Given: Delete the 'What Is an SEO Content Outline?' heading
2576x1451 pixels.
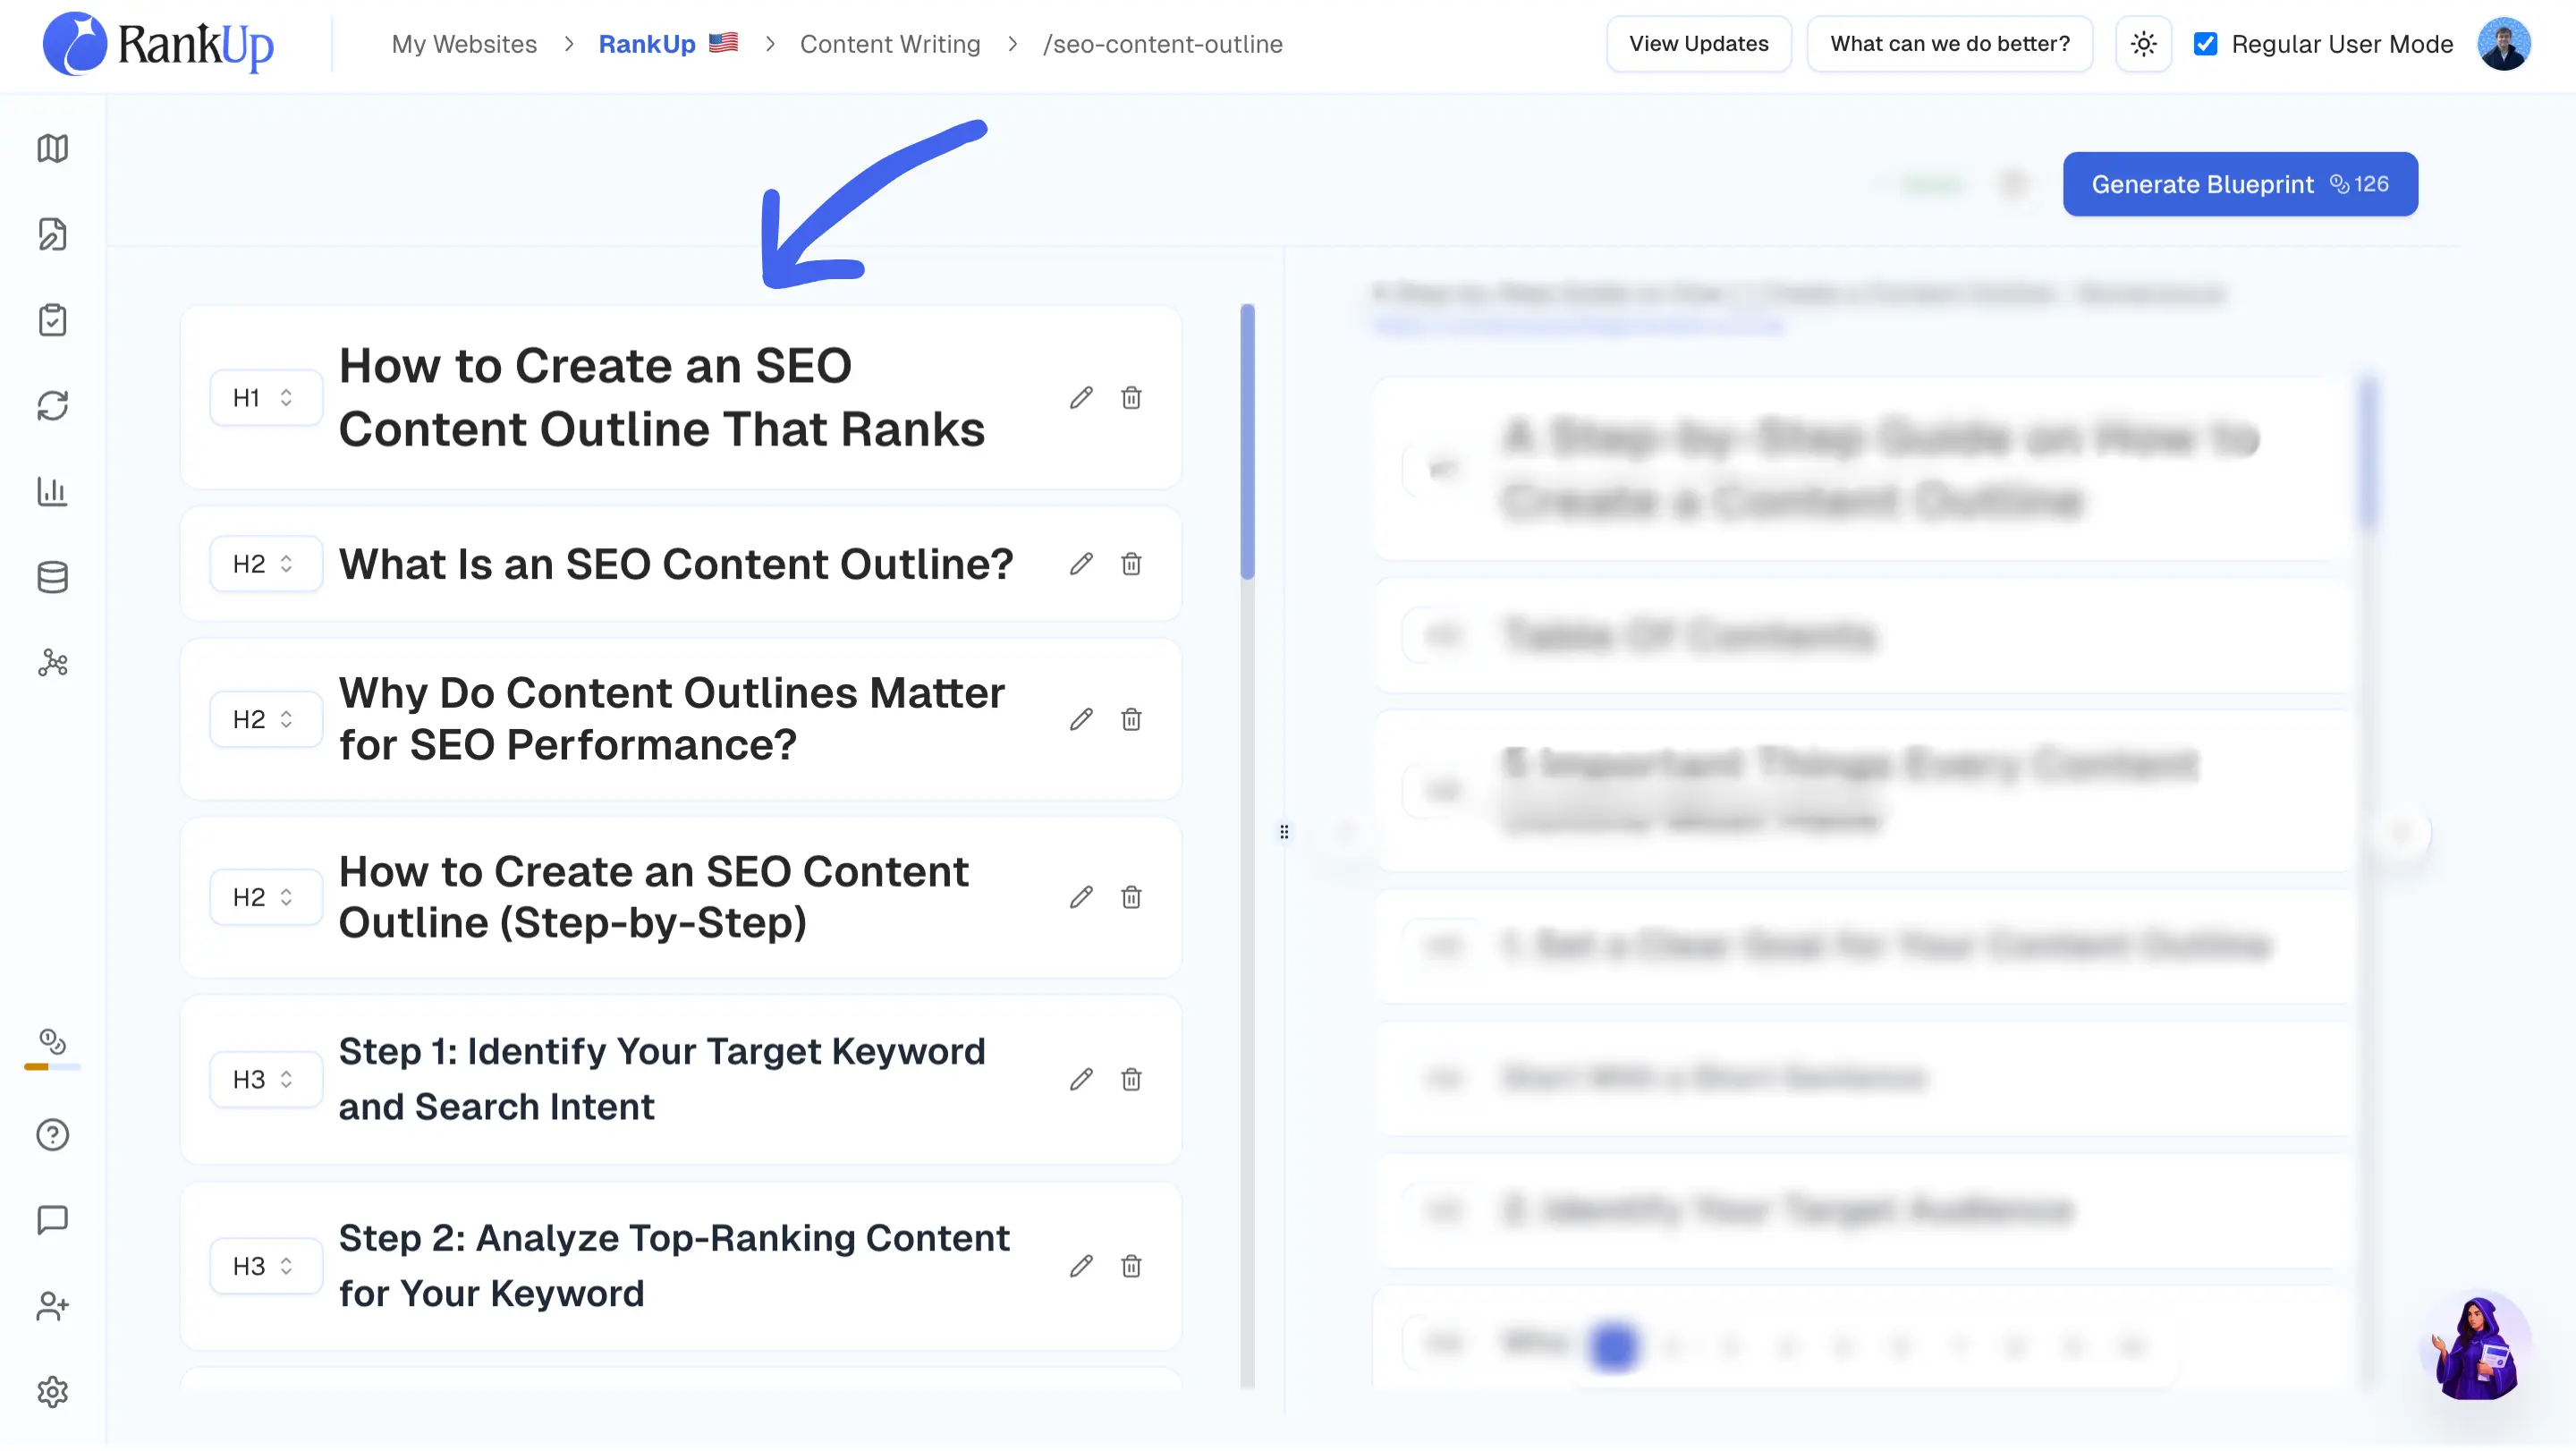Looking at the screenshot, I should pyautogui.click(x=1131, y=564).
